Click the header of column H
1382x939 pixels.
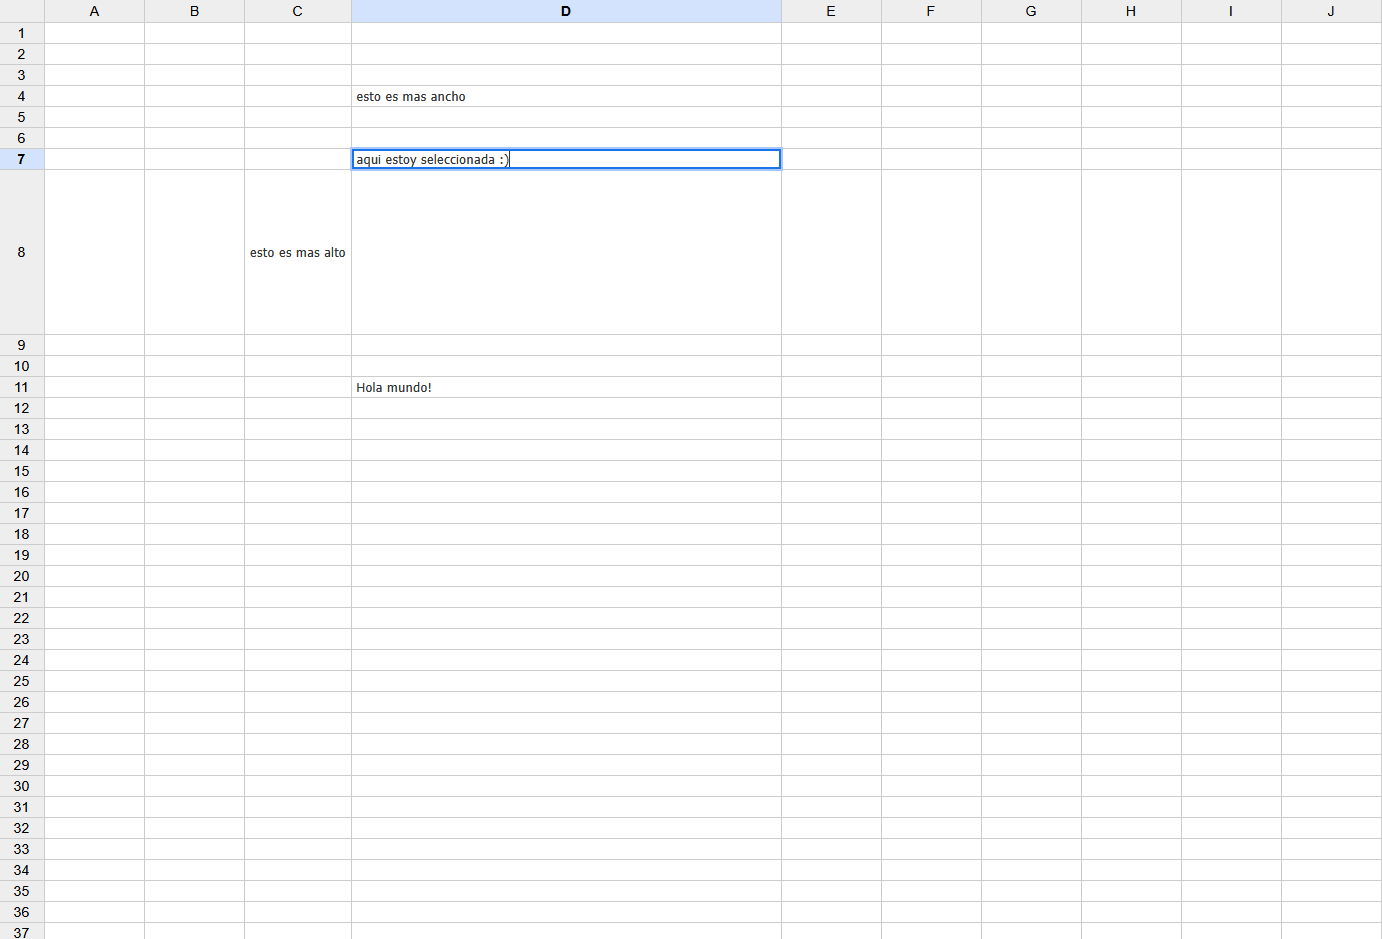(1130, 11)
